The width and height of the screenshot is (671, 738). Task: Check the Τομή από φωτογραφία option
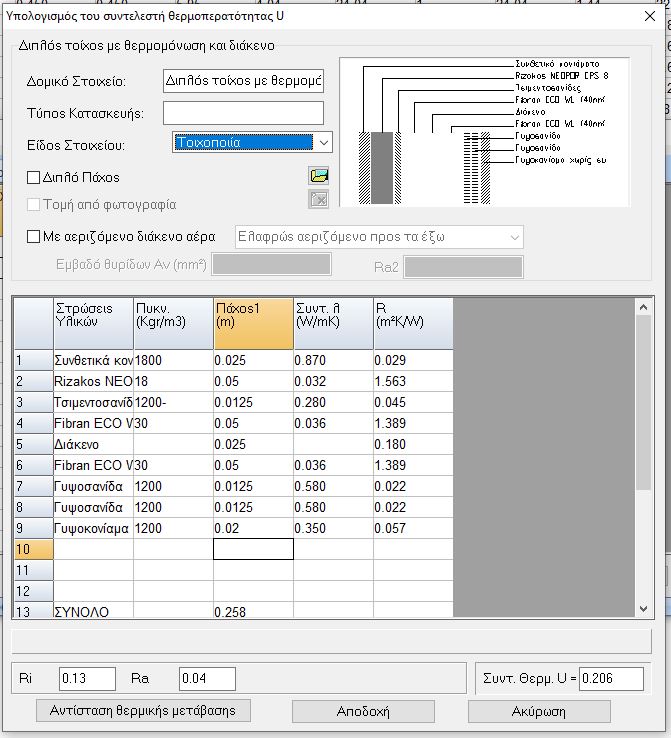(x=33, y=205)
